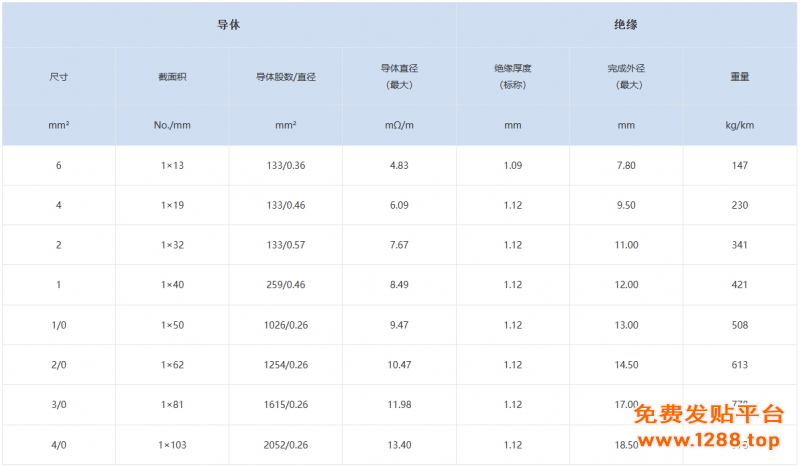Click the '14.50' outer diameter cell
The height and width of the screenshot is (467, 800).
click(626, 365)
